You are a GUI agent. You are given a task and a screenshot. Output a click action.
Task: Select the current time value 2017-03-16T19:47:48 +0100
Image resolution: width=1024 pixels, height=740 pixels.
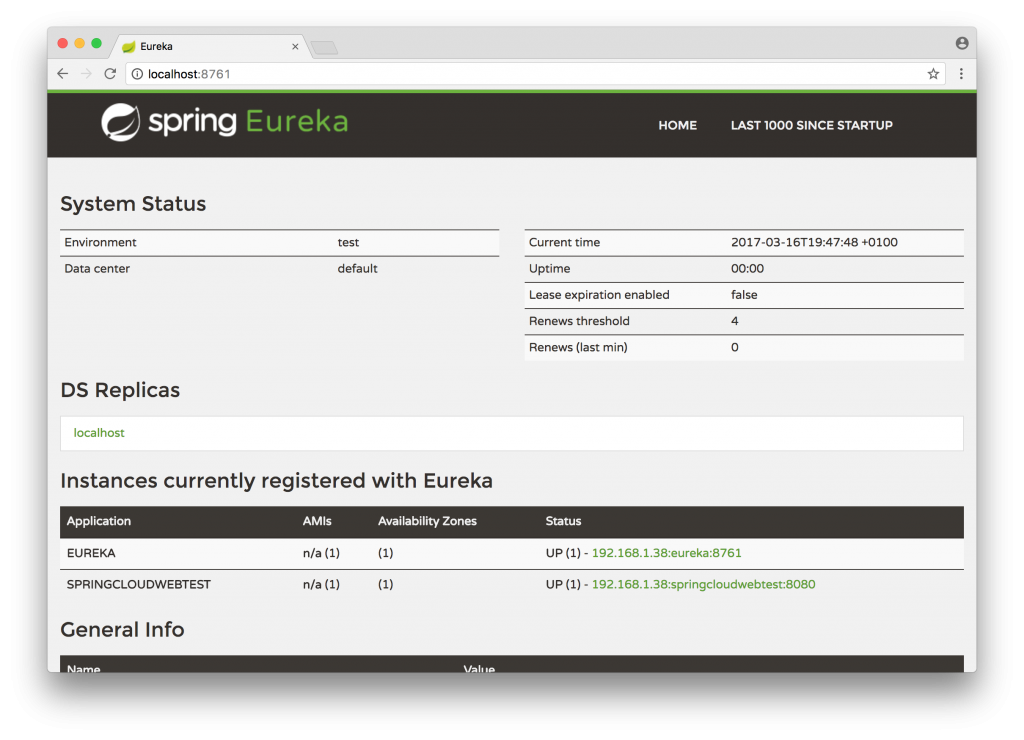tap(814, 242)
